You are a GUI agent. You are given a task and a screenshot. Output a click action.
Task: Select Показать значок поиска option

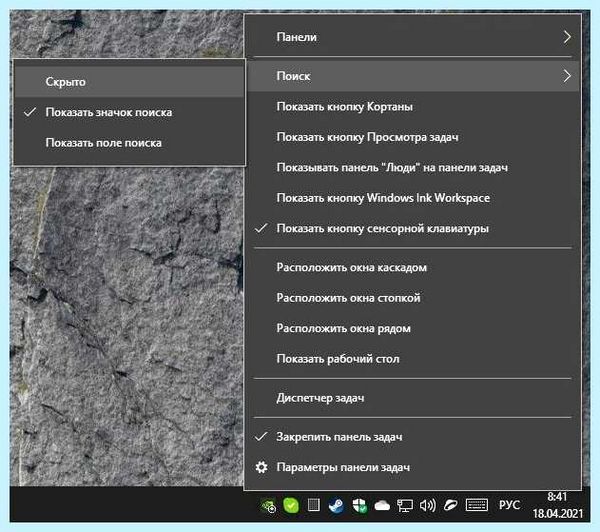pos(129,112)
